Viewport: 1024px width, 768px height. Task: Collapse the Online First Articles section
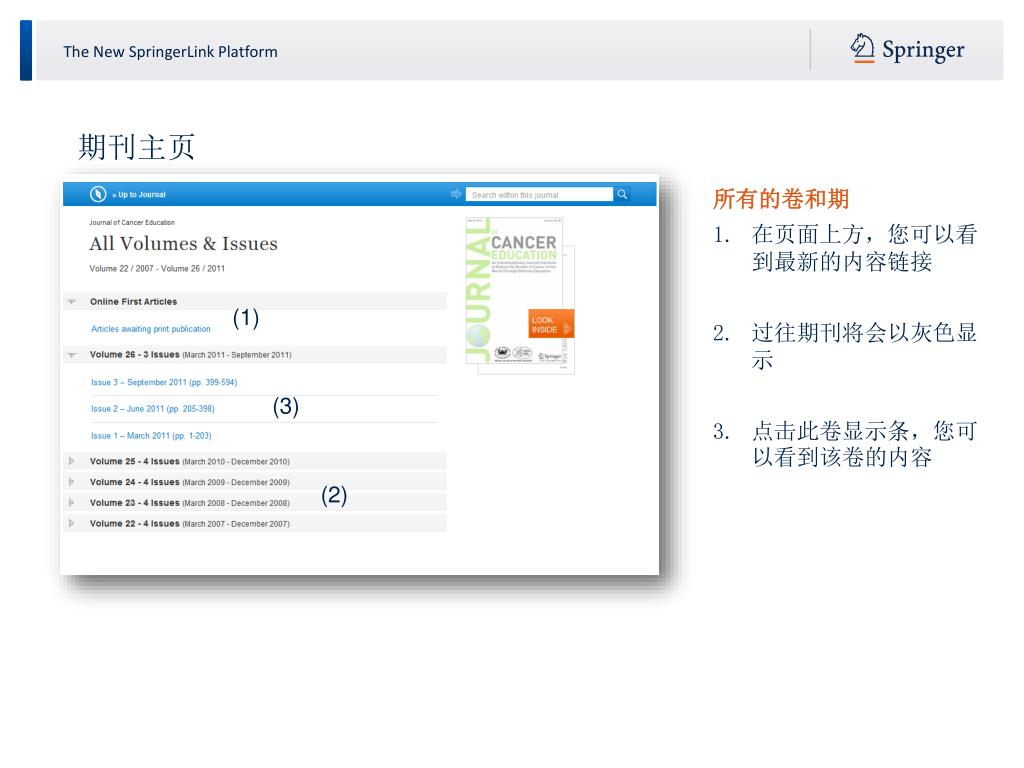[x=71, y=302]
